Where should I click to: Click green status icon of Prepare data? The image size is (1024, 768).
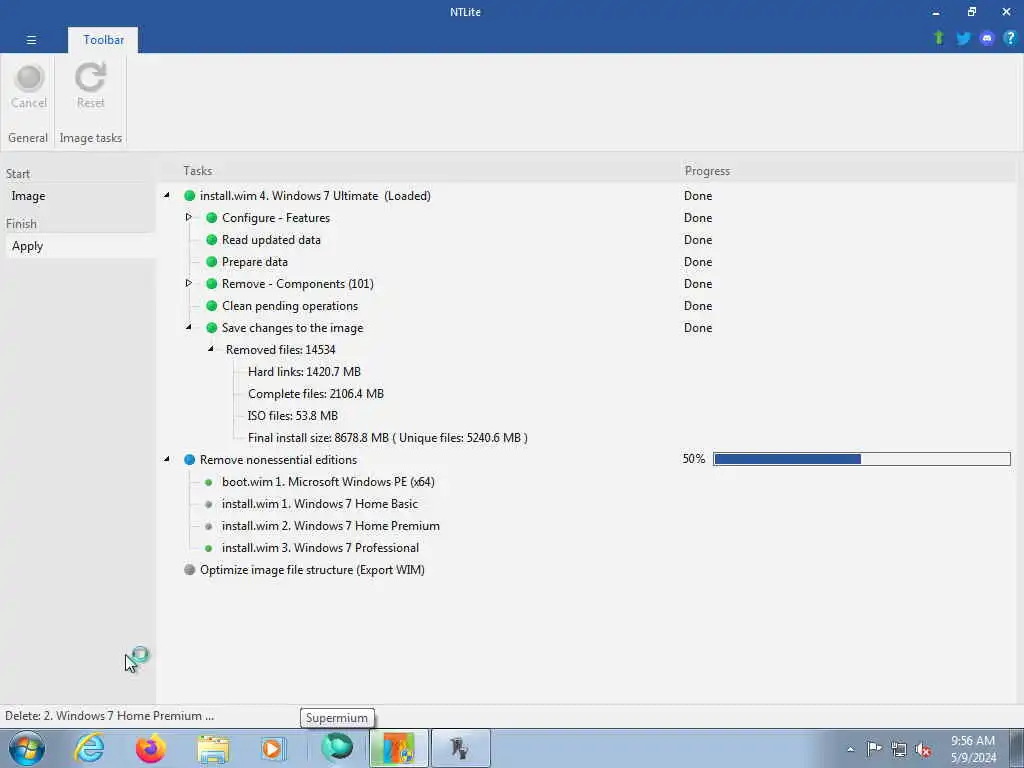click(x=212, y=261)
